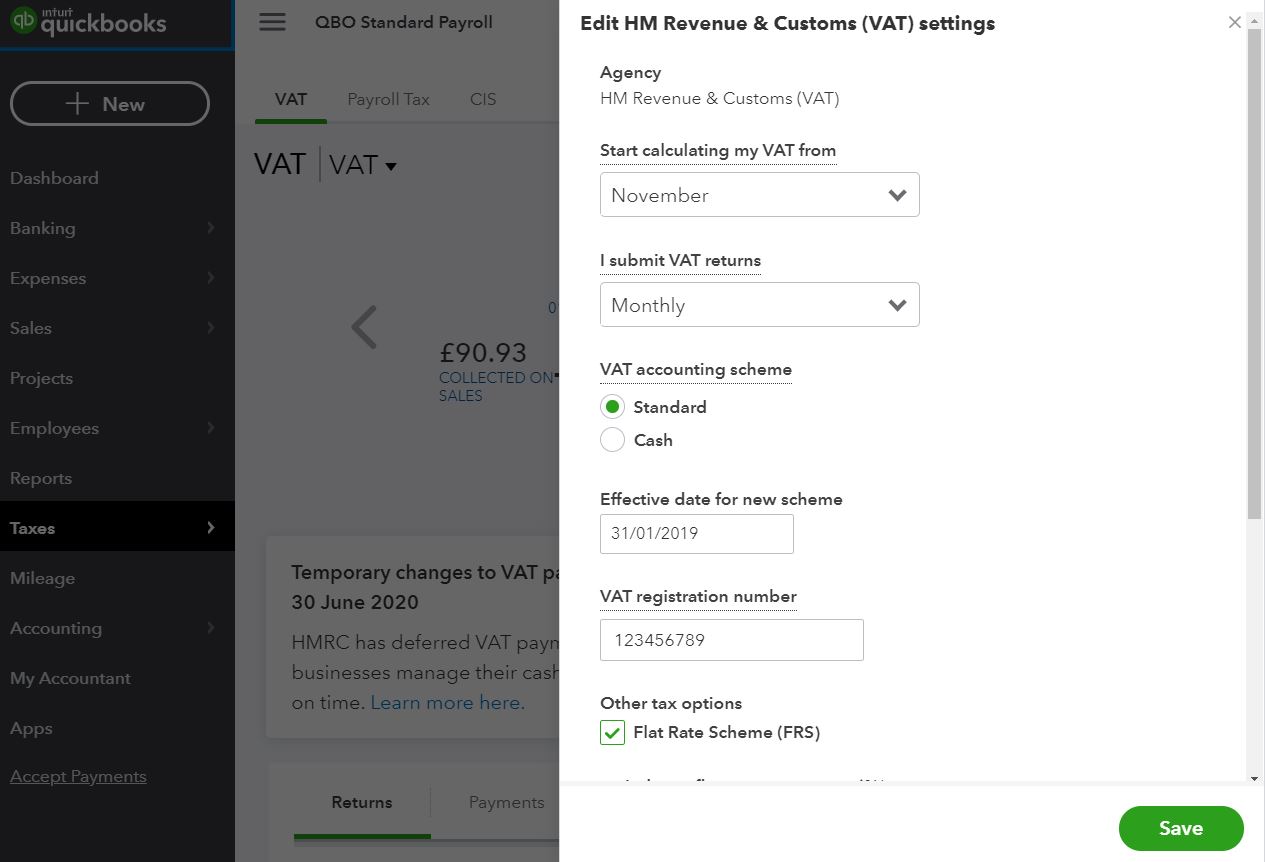Select the Cash VAT accounting scheme

click(612, 440)
